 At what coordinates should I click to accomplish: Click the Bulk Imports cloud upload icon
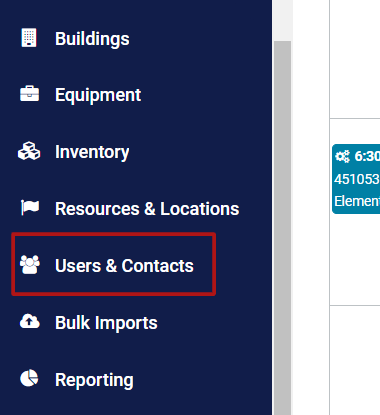click(30, 321)
